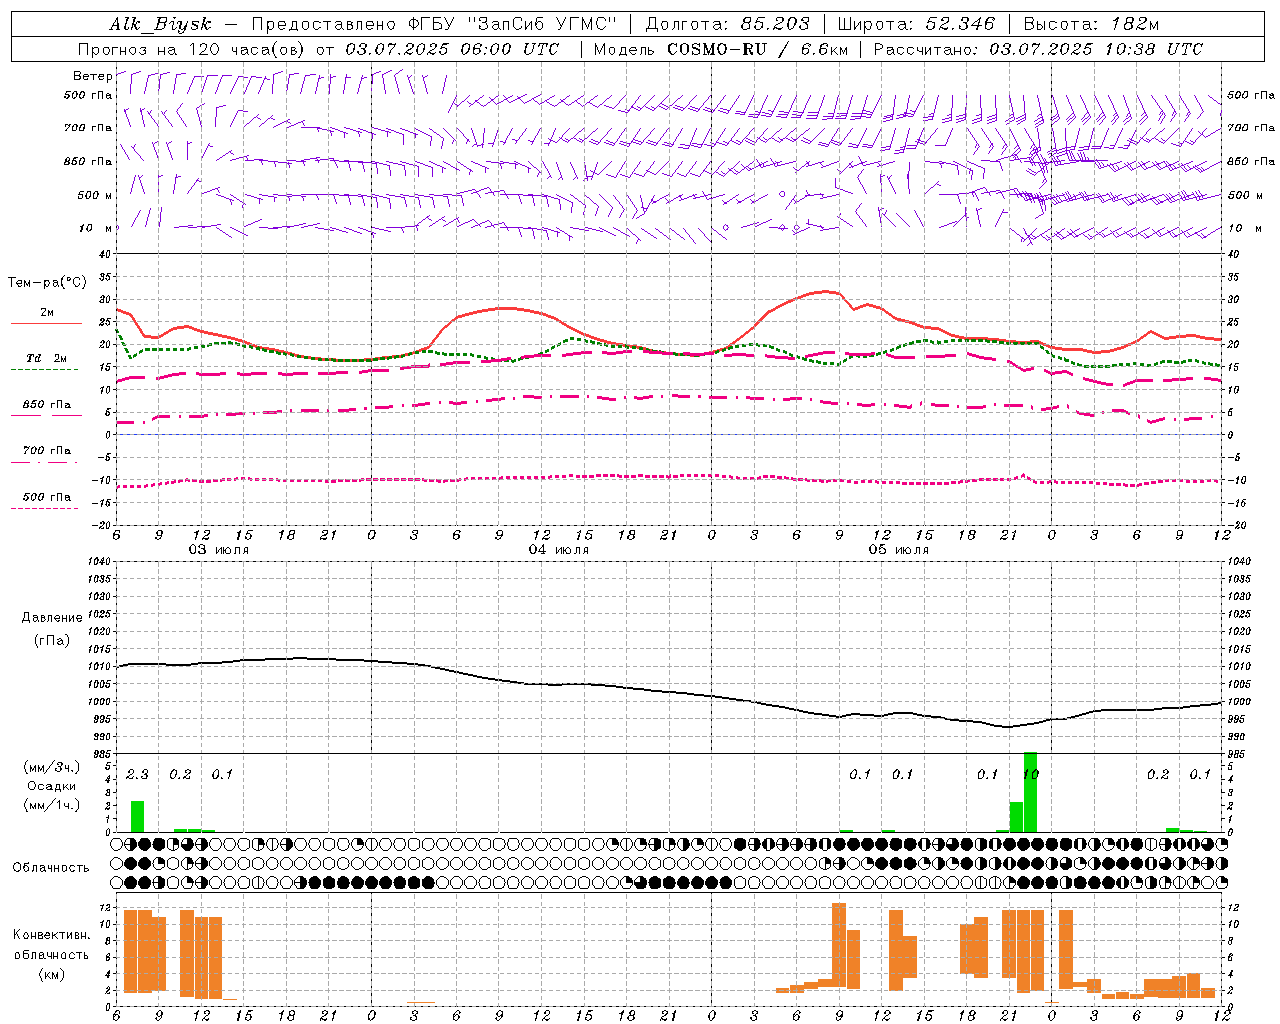Image resolution: width=1280 pixels, height=1024 pixels.
Task: Click the longitude value Долгота: 85.203
Action: [x=727, y=24]
